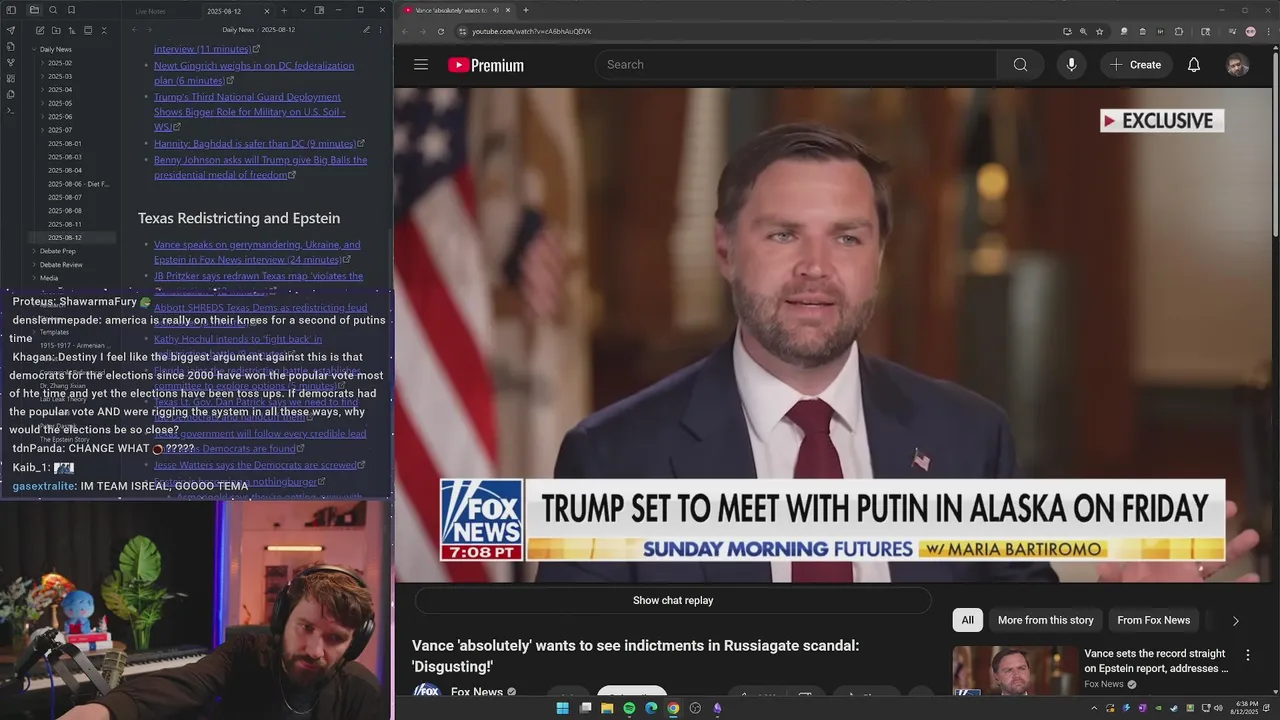Open new Obsidian tab with plus

point(283,10)
